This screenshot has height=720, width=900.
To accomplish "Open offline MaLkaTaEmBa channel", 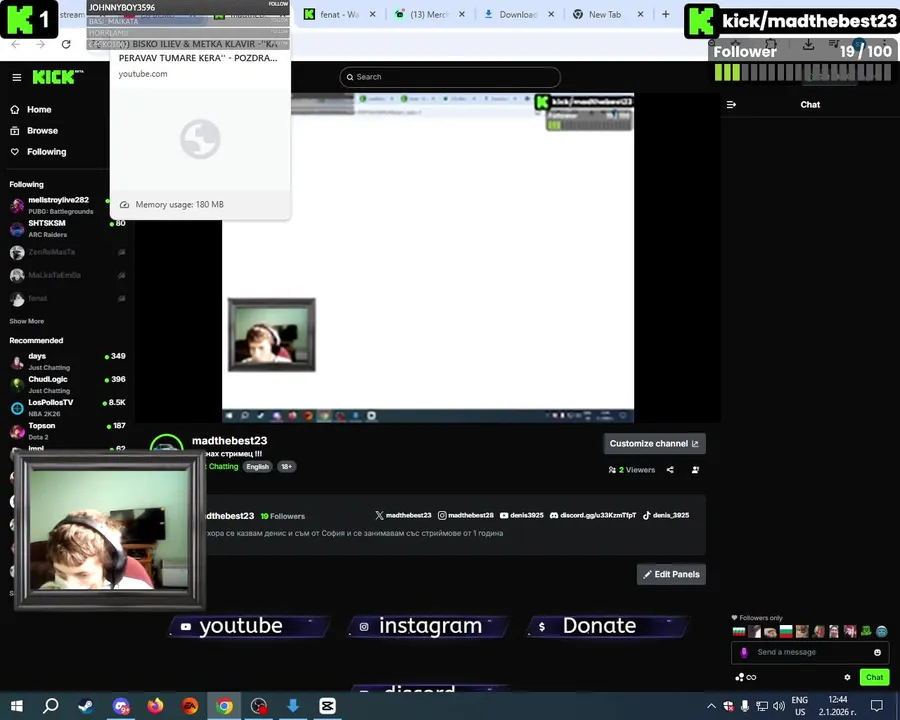I will (x=68, y=275).
